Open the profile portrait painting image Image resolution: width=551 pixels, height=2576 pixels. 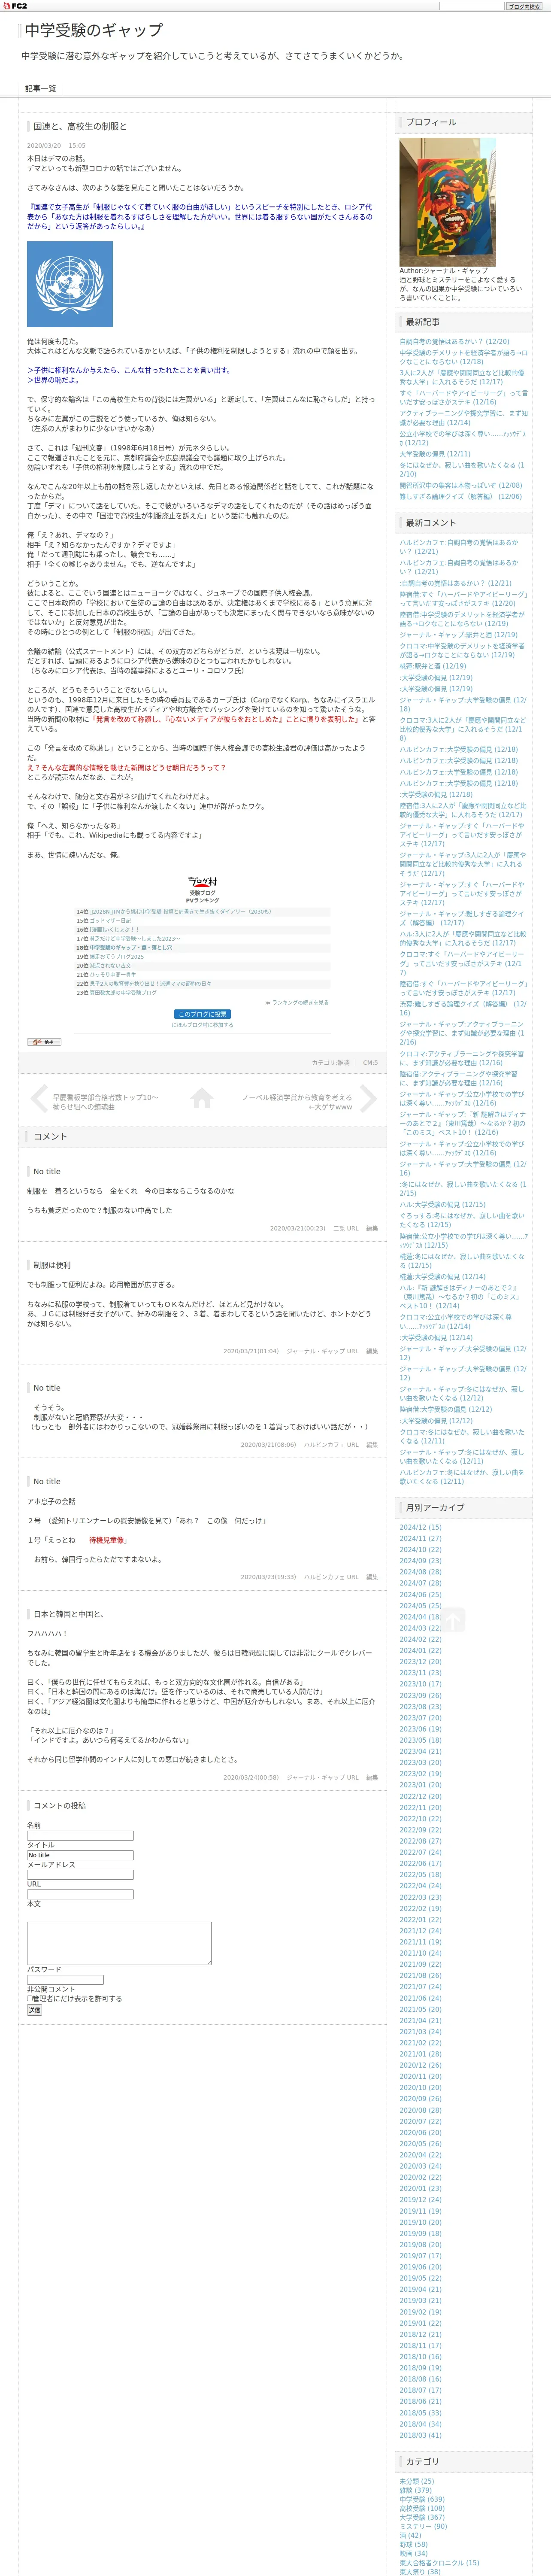pyautogui.click(x=447, y=202)
